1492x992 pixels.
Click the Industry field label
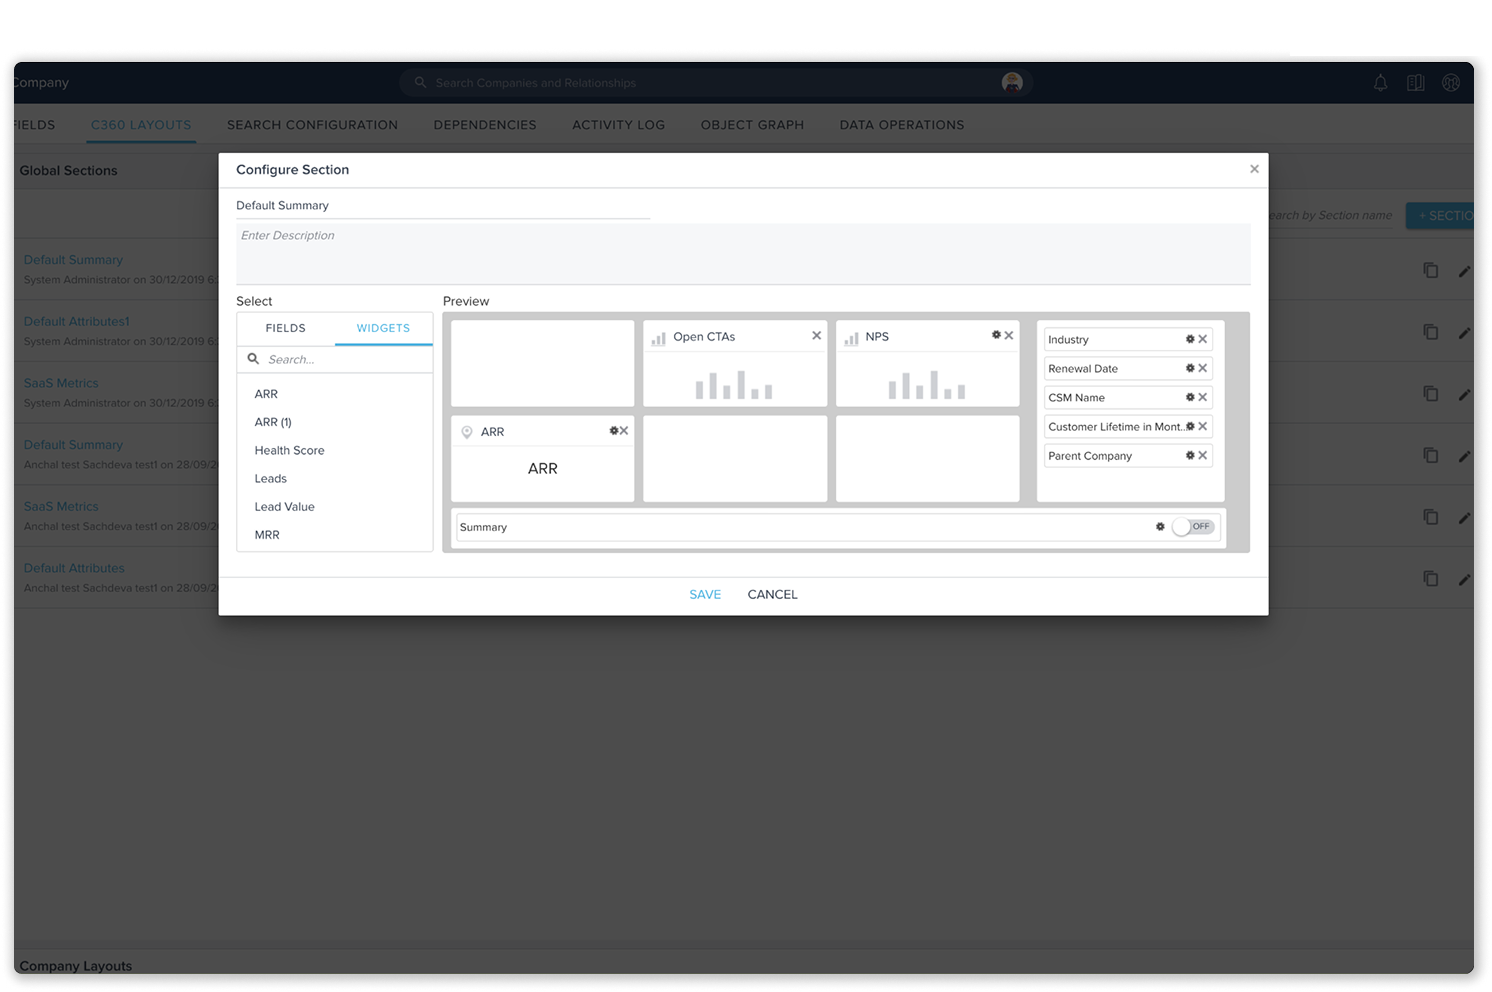coord(1068,340)
